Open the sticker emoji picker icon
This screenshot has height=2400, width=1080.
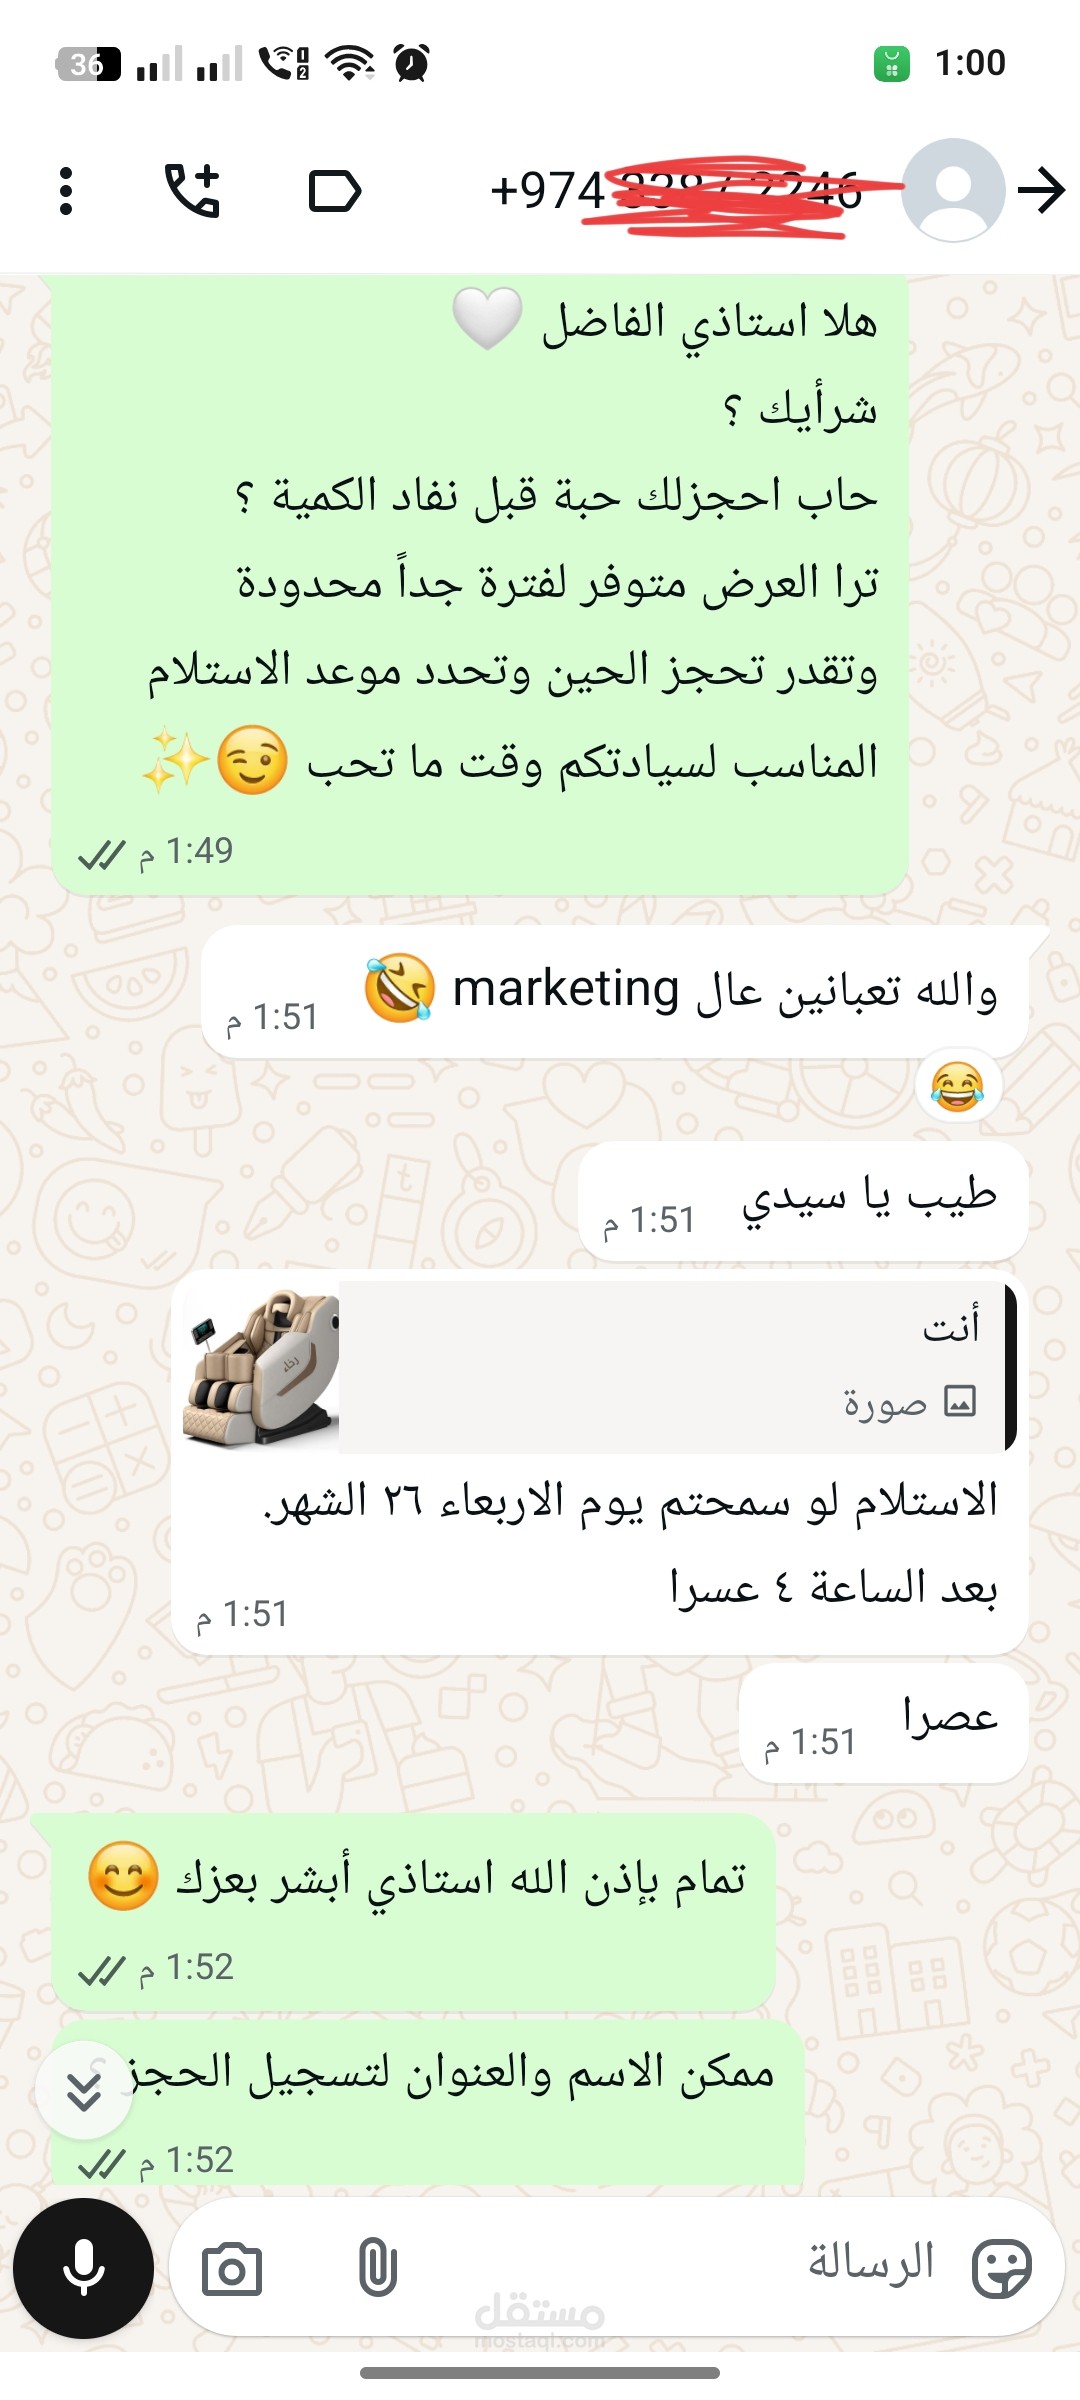1001,2268
